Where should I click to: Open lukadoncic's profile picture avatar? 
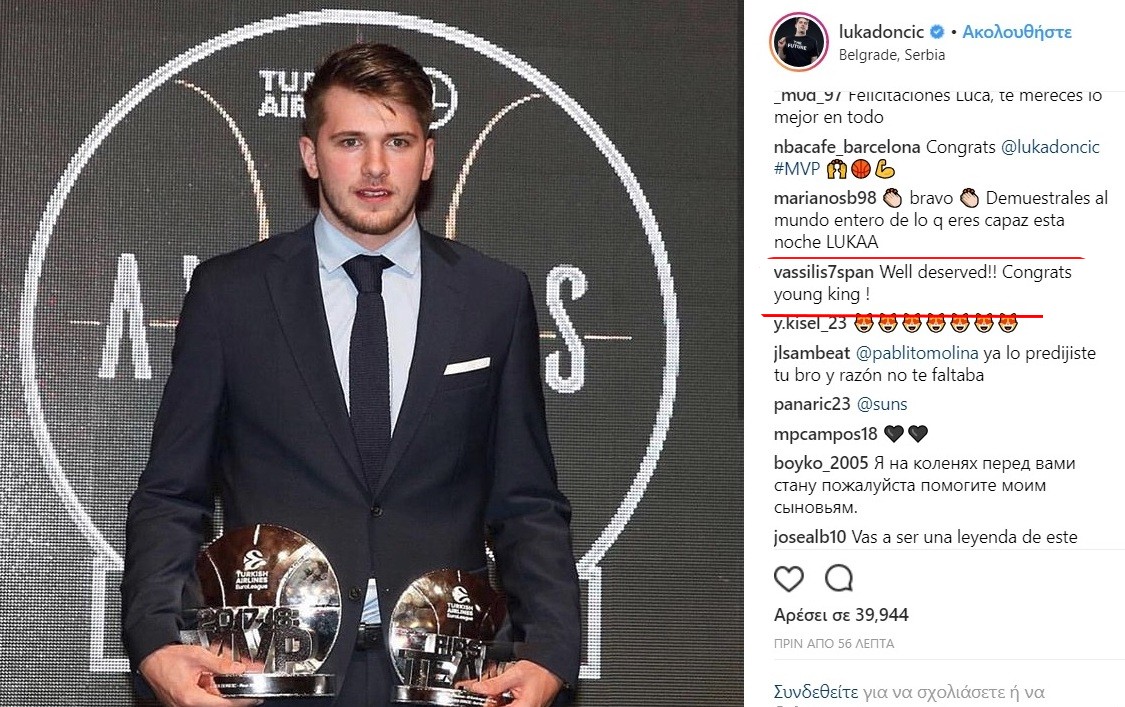point(799,42)
